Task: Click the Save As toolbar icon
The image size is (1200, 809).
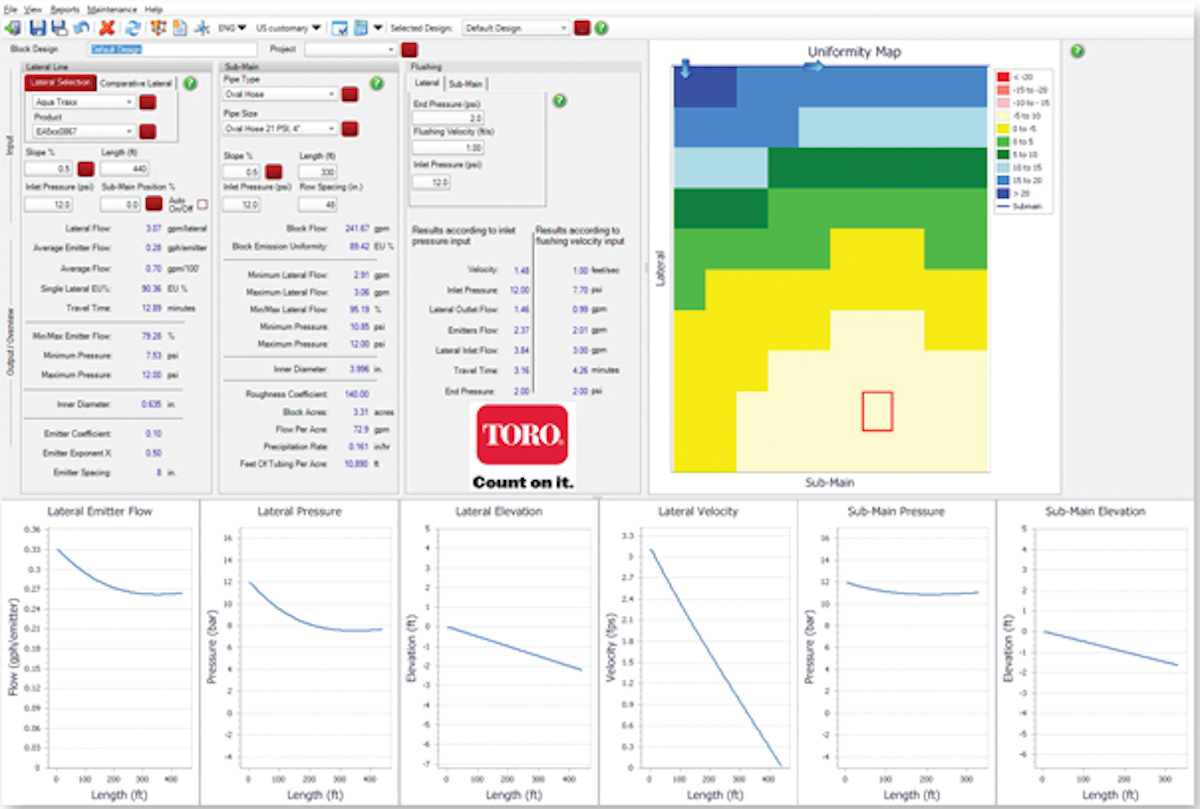Action: 59,27
